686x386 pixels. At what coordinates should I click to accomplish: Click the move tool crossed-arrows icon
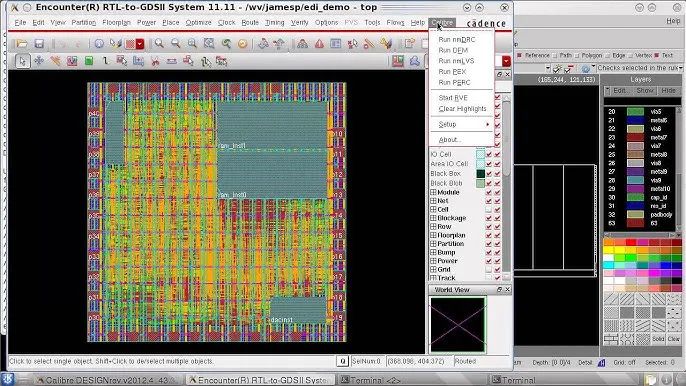pyautogui.click(x=39, y=61)
